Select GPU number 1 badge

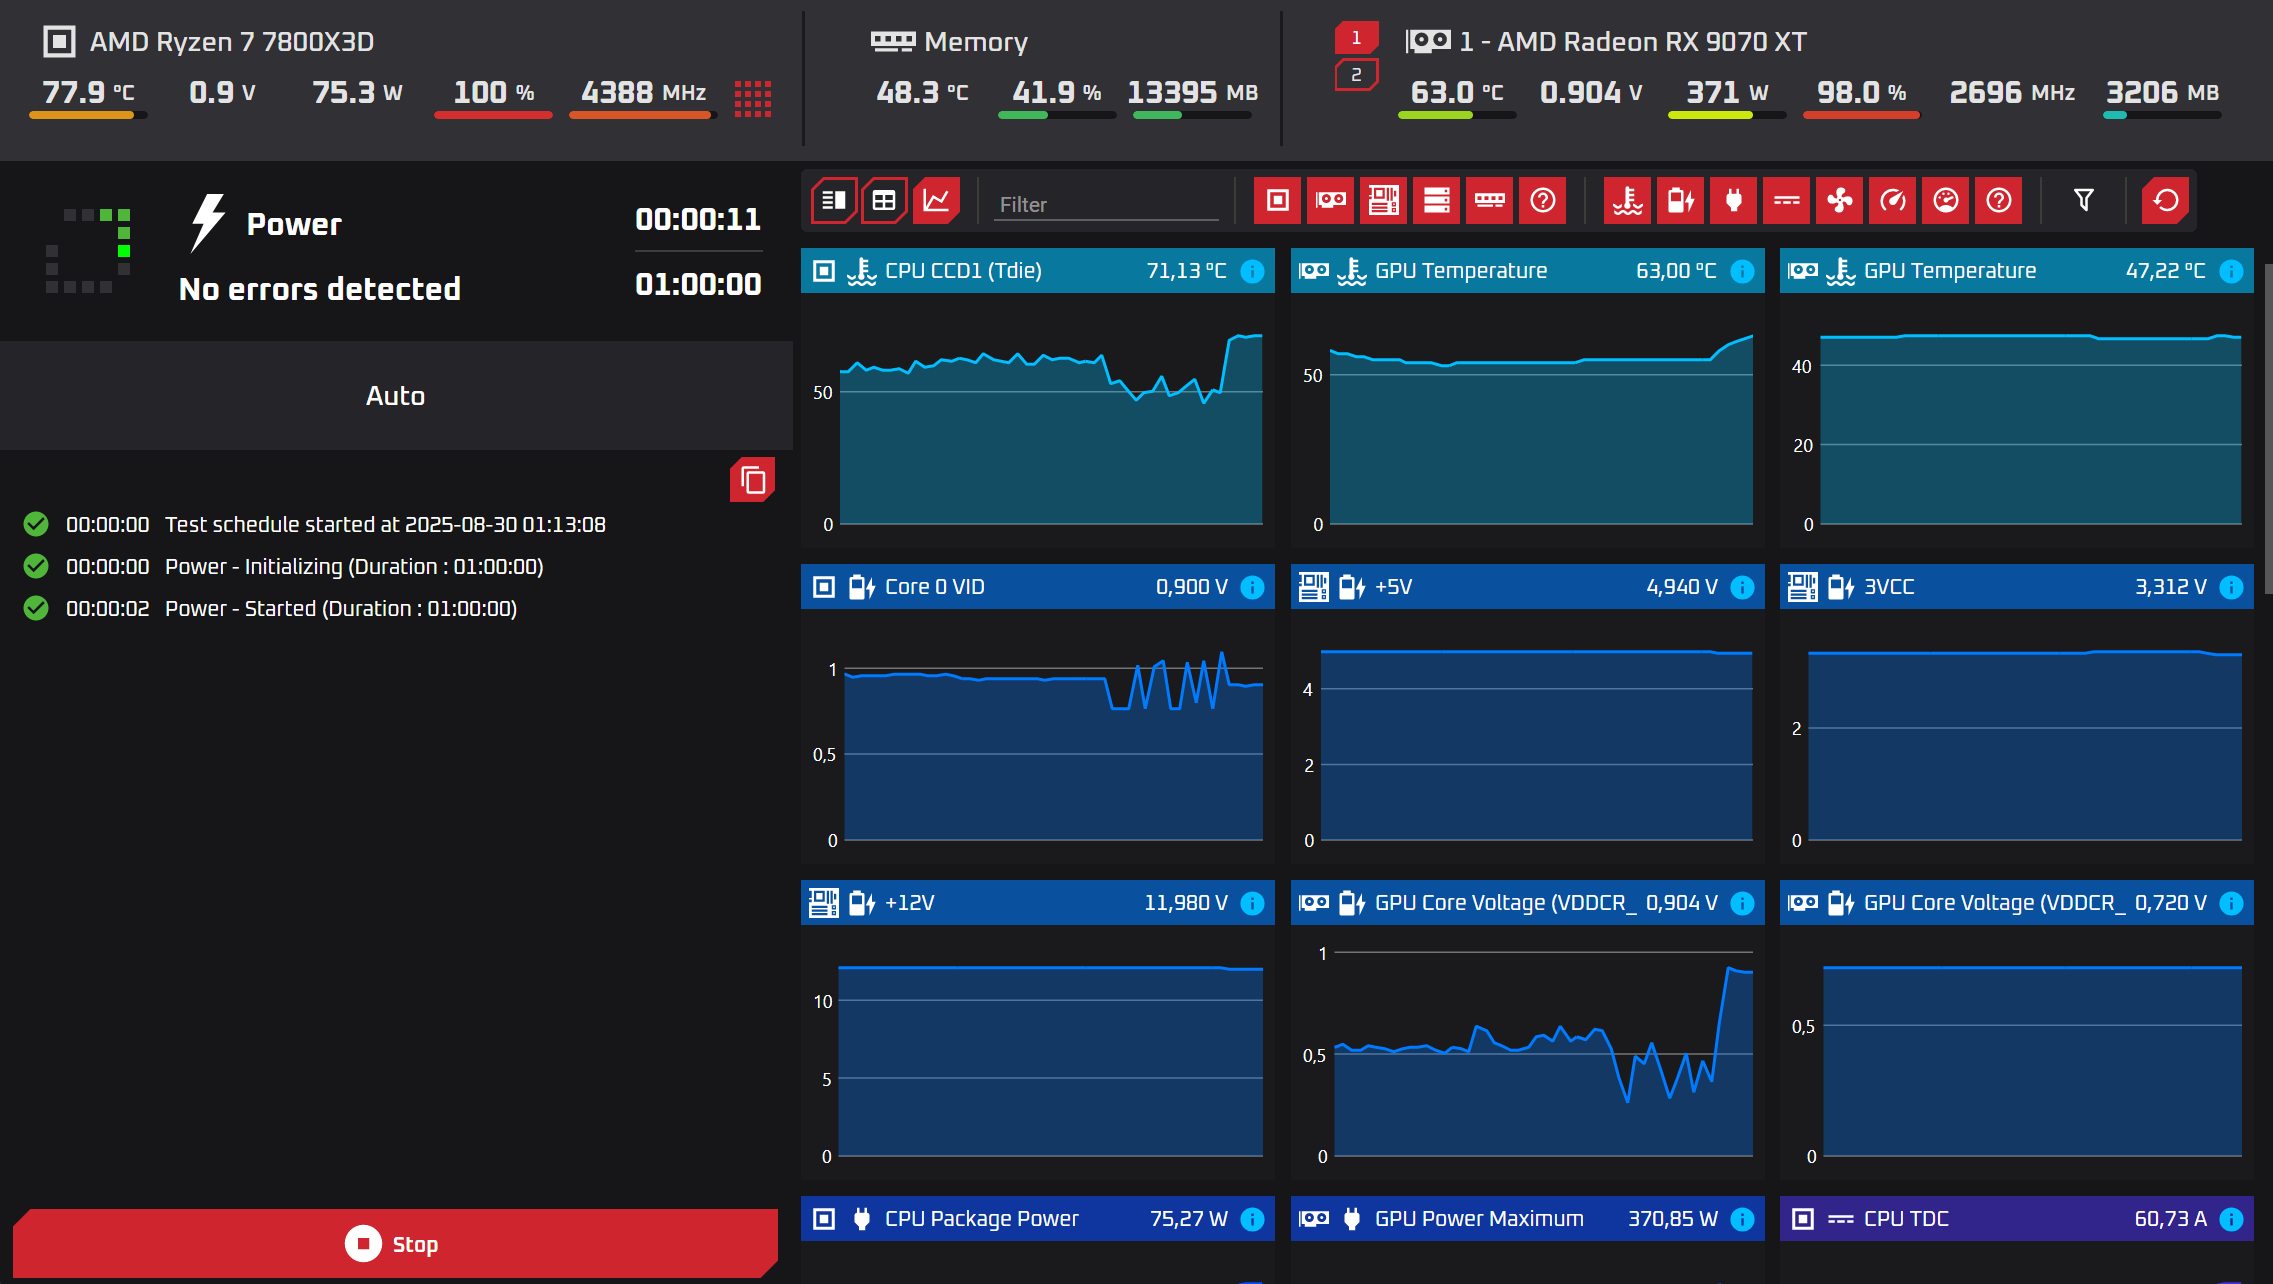point(1356,37)
